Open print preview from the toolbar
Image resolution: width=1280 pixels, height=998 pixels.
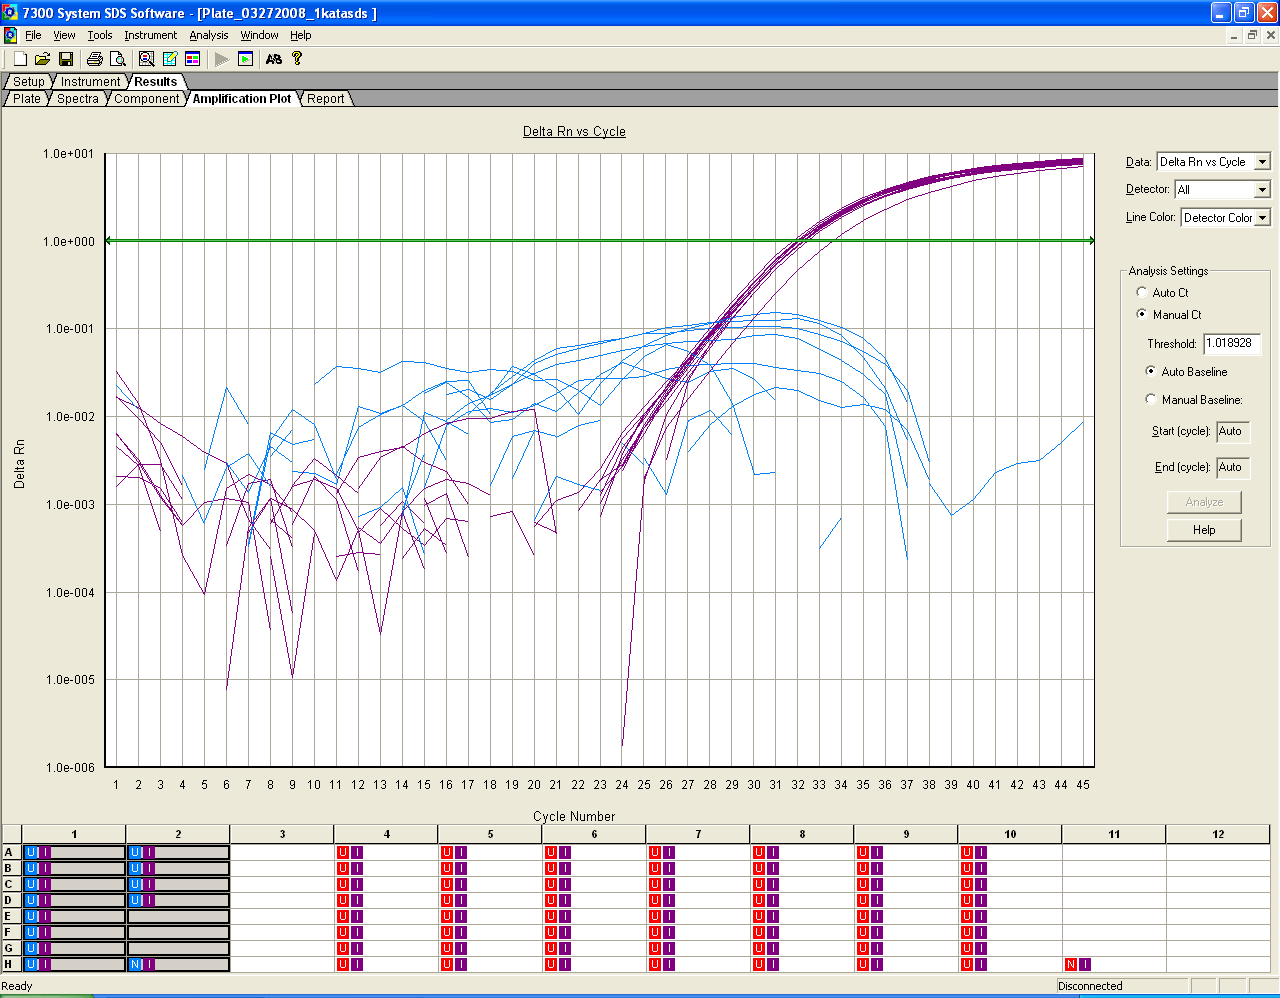coord(118,59)
